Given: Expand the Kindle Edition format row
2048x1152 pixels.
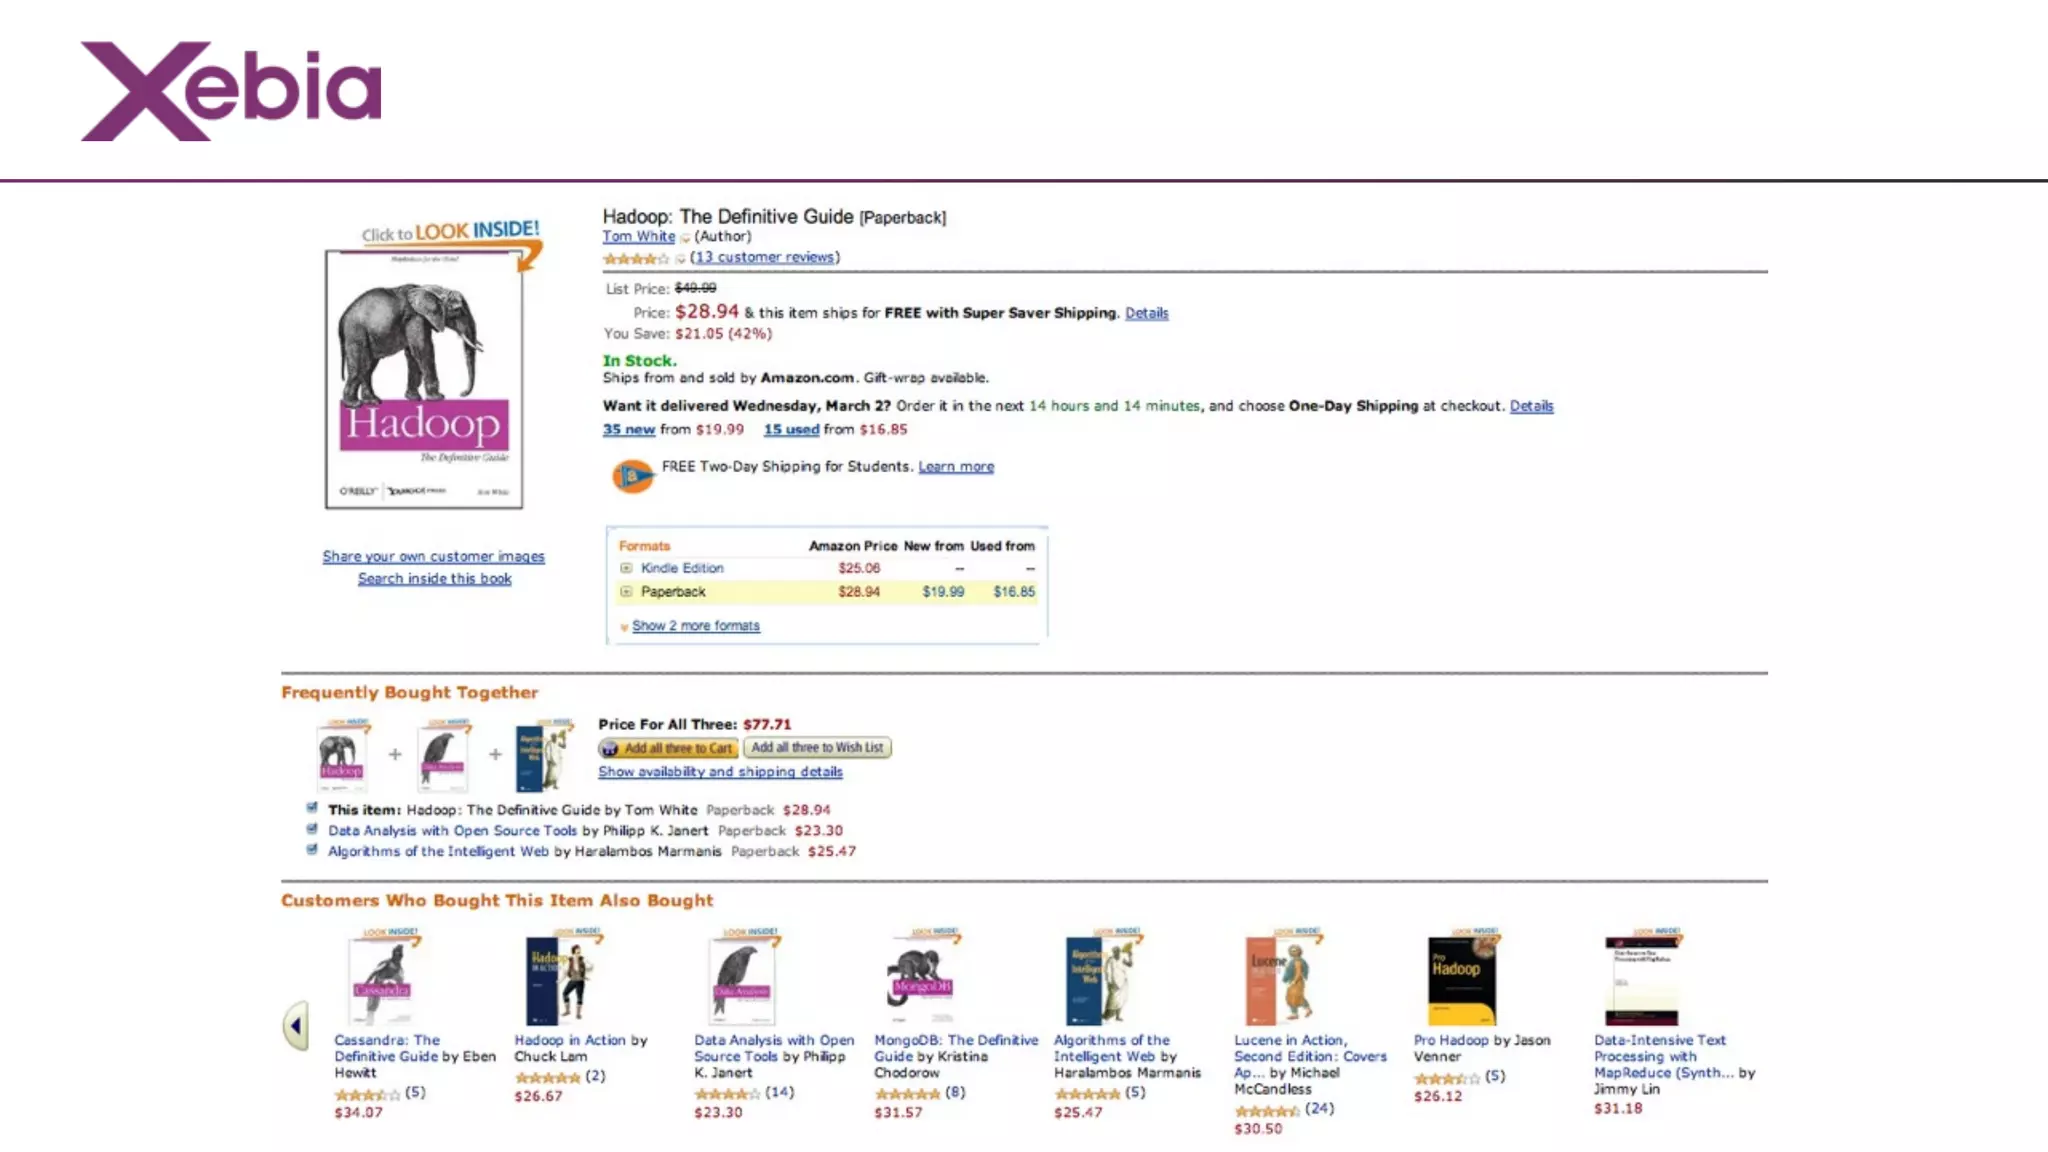Looking at the screenshot, I should (x=626, y=568).
